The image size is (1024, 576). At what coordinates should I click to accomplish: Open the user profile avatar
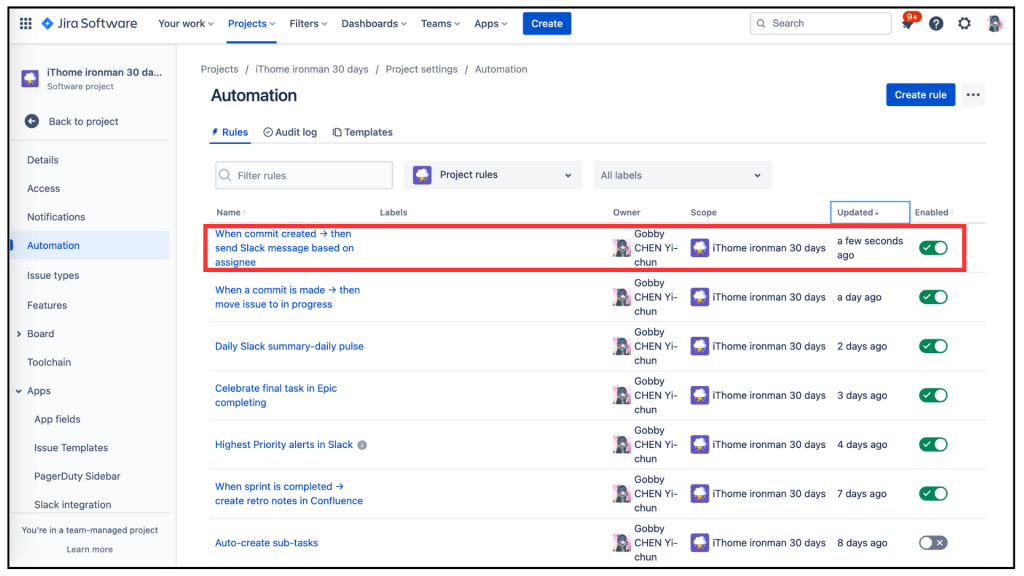click(x=994, y=24)
